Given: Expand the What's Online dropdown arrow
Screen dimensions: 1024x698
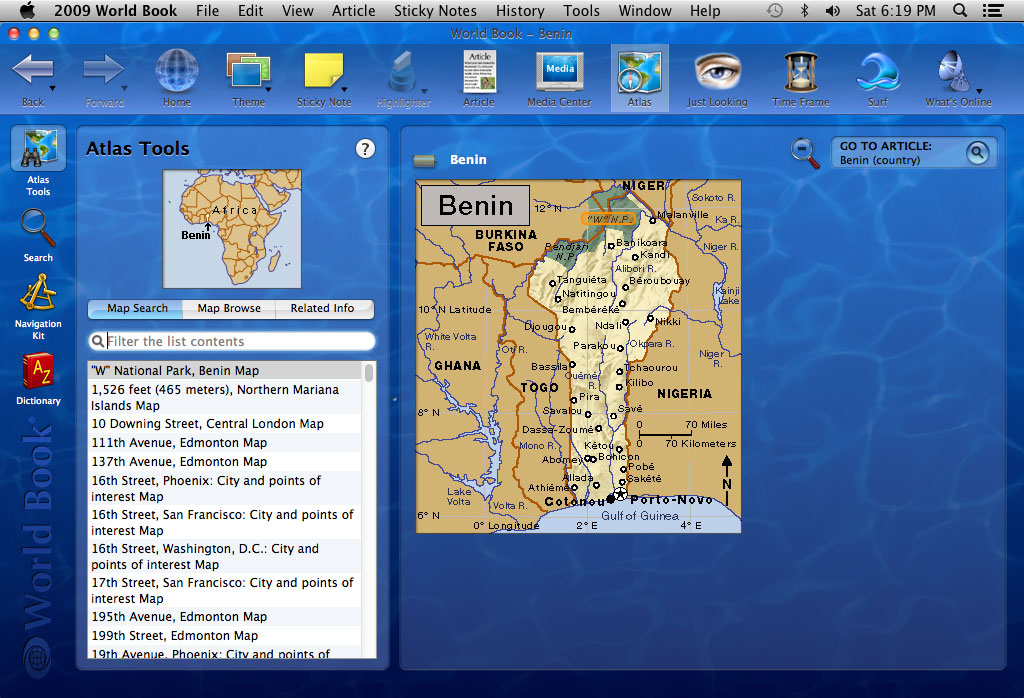Looking at the screenshot, I should [979, 91].
